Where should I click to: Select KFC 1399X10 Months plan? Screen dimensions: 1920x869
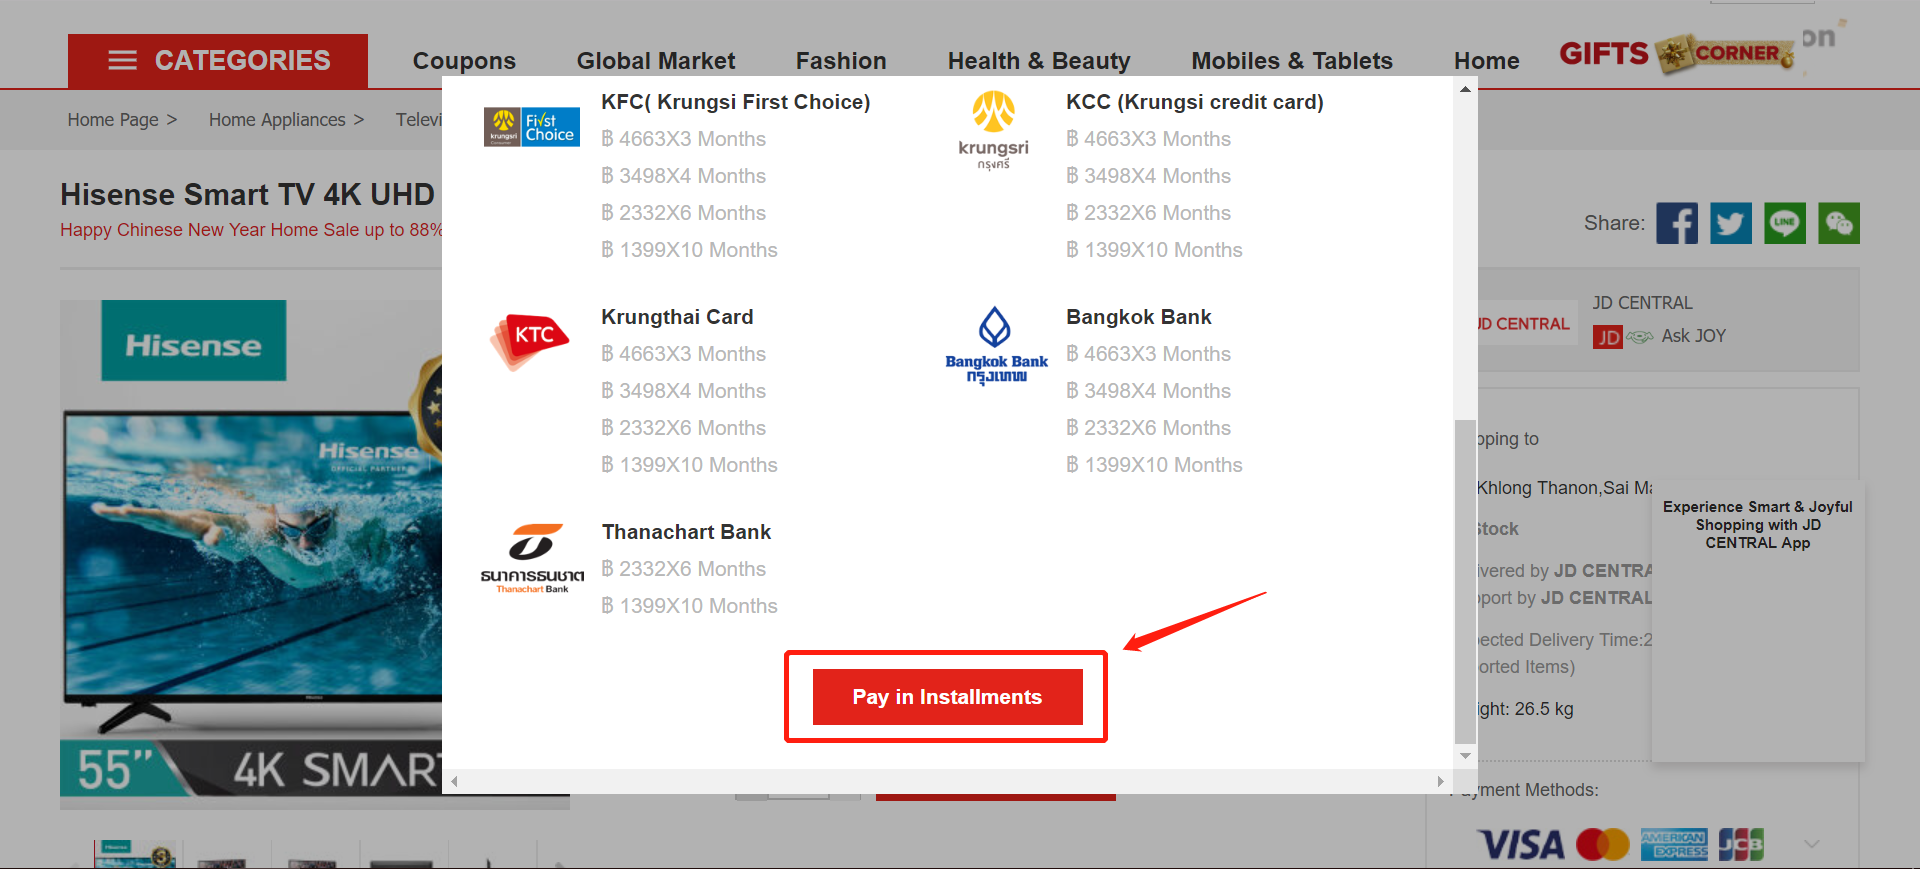[x=689, y=250]
